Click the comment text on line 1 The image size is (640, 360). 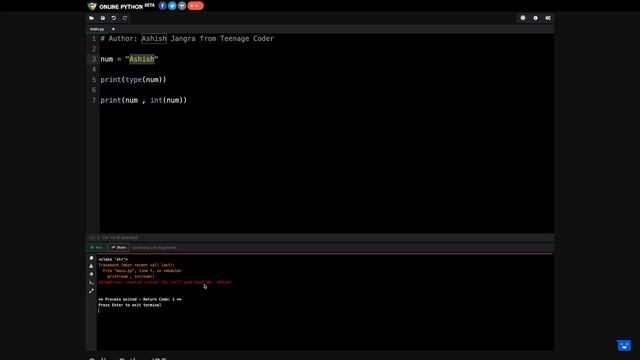click(187, 39)
